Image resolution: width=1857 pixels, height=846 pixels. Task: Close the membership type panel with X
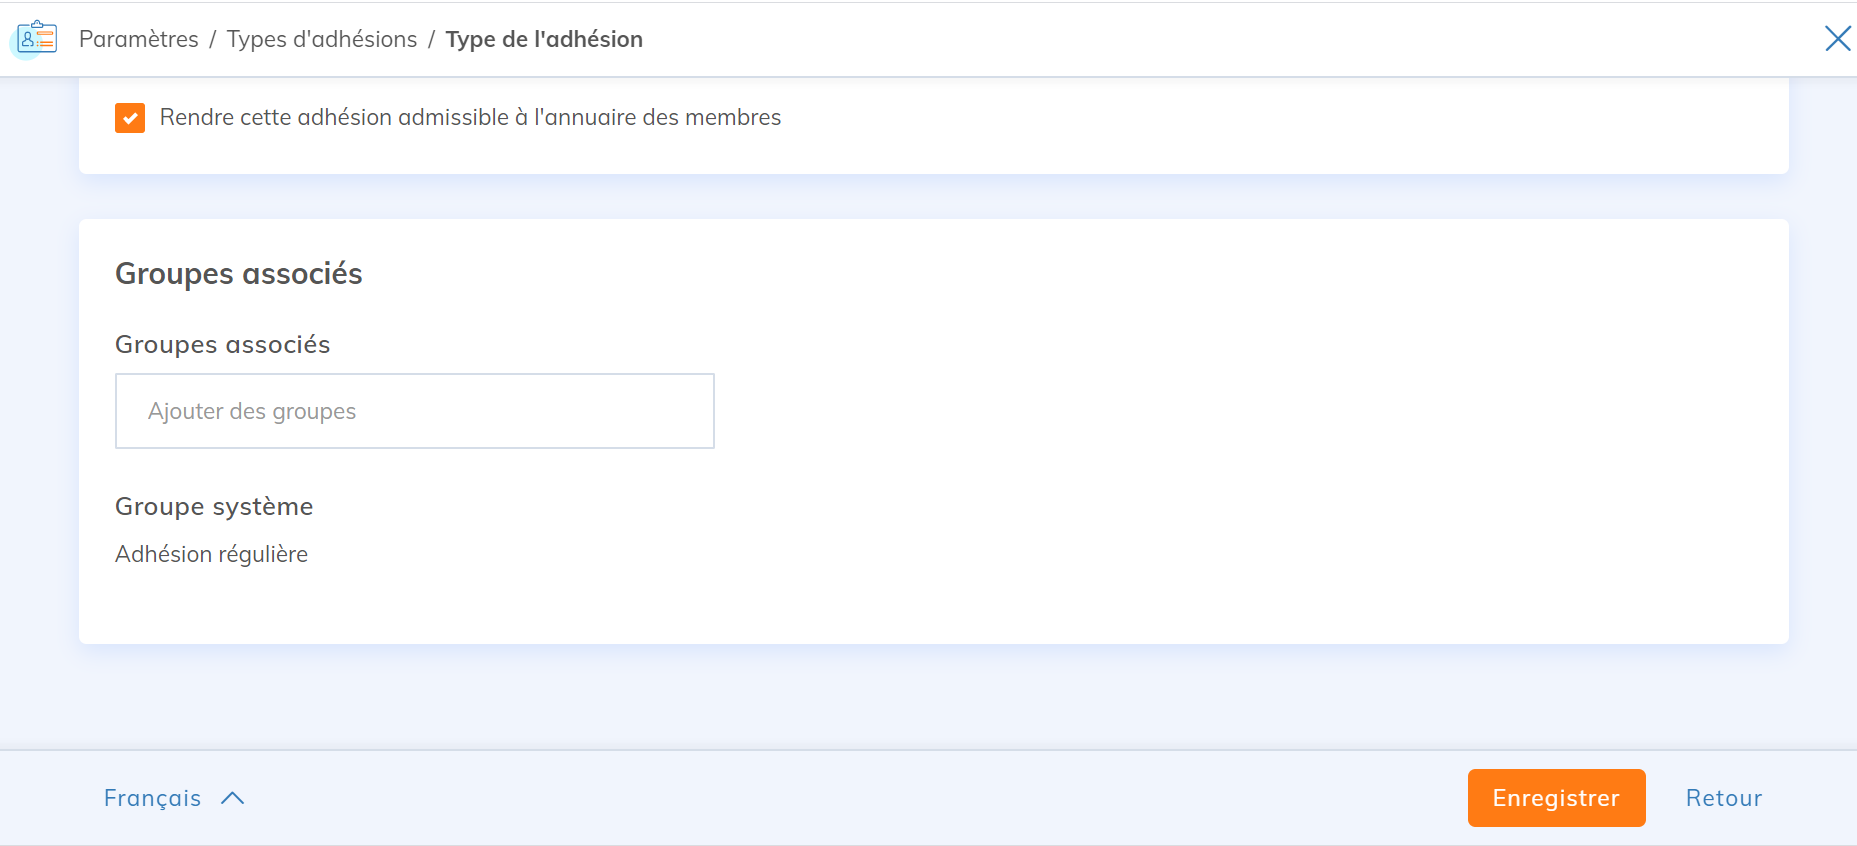(x=1837, y=39)
